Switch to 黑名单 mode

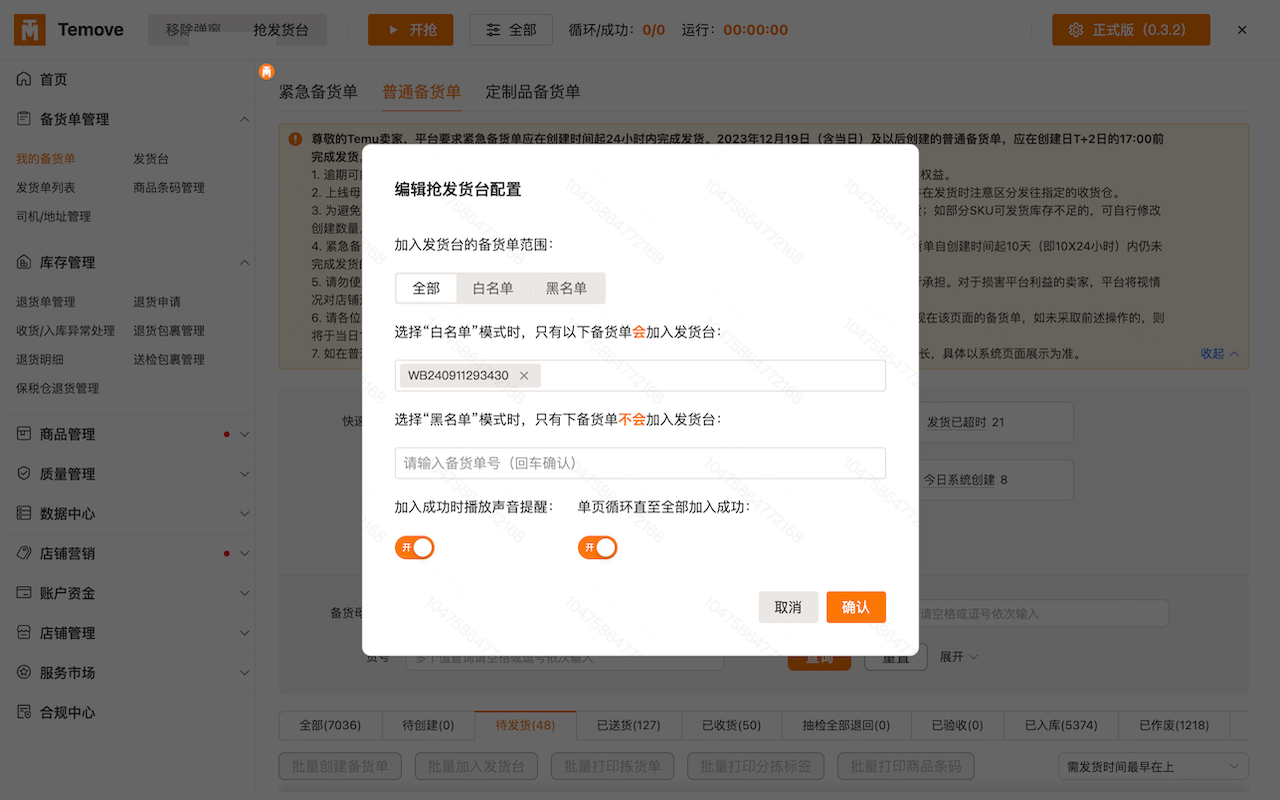567,287
